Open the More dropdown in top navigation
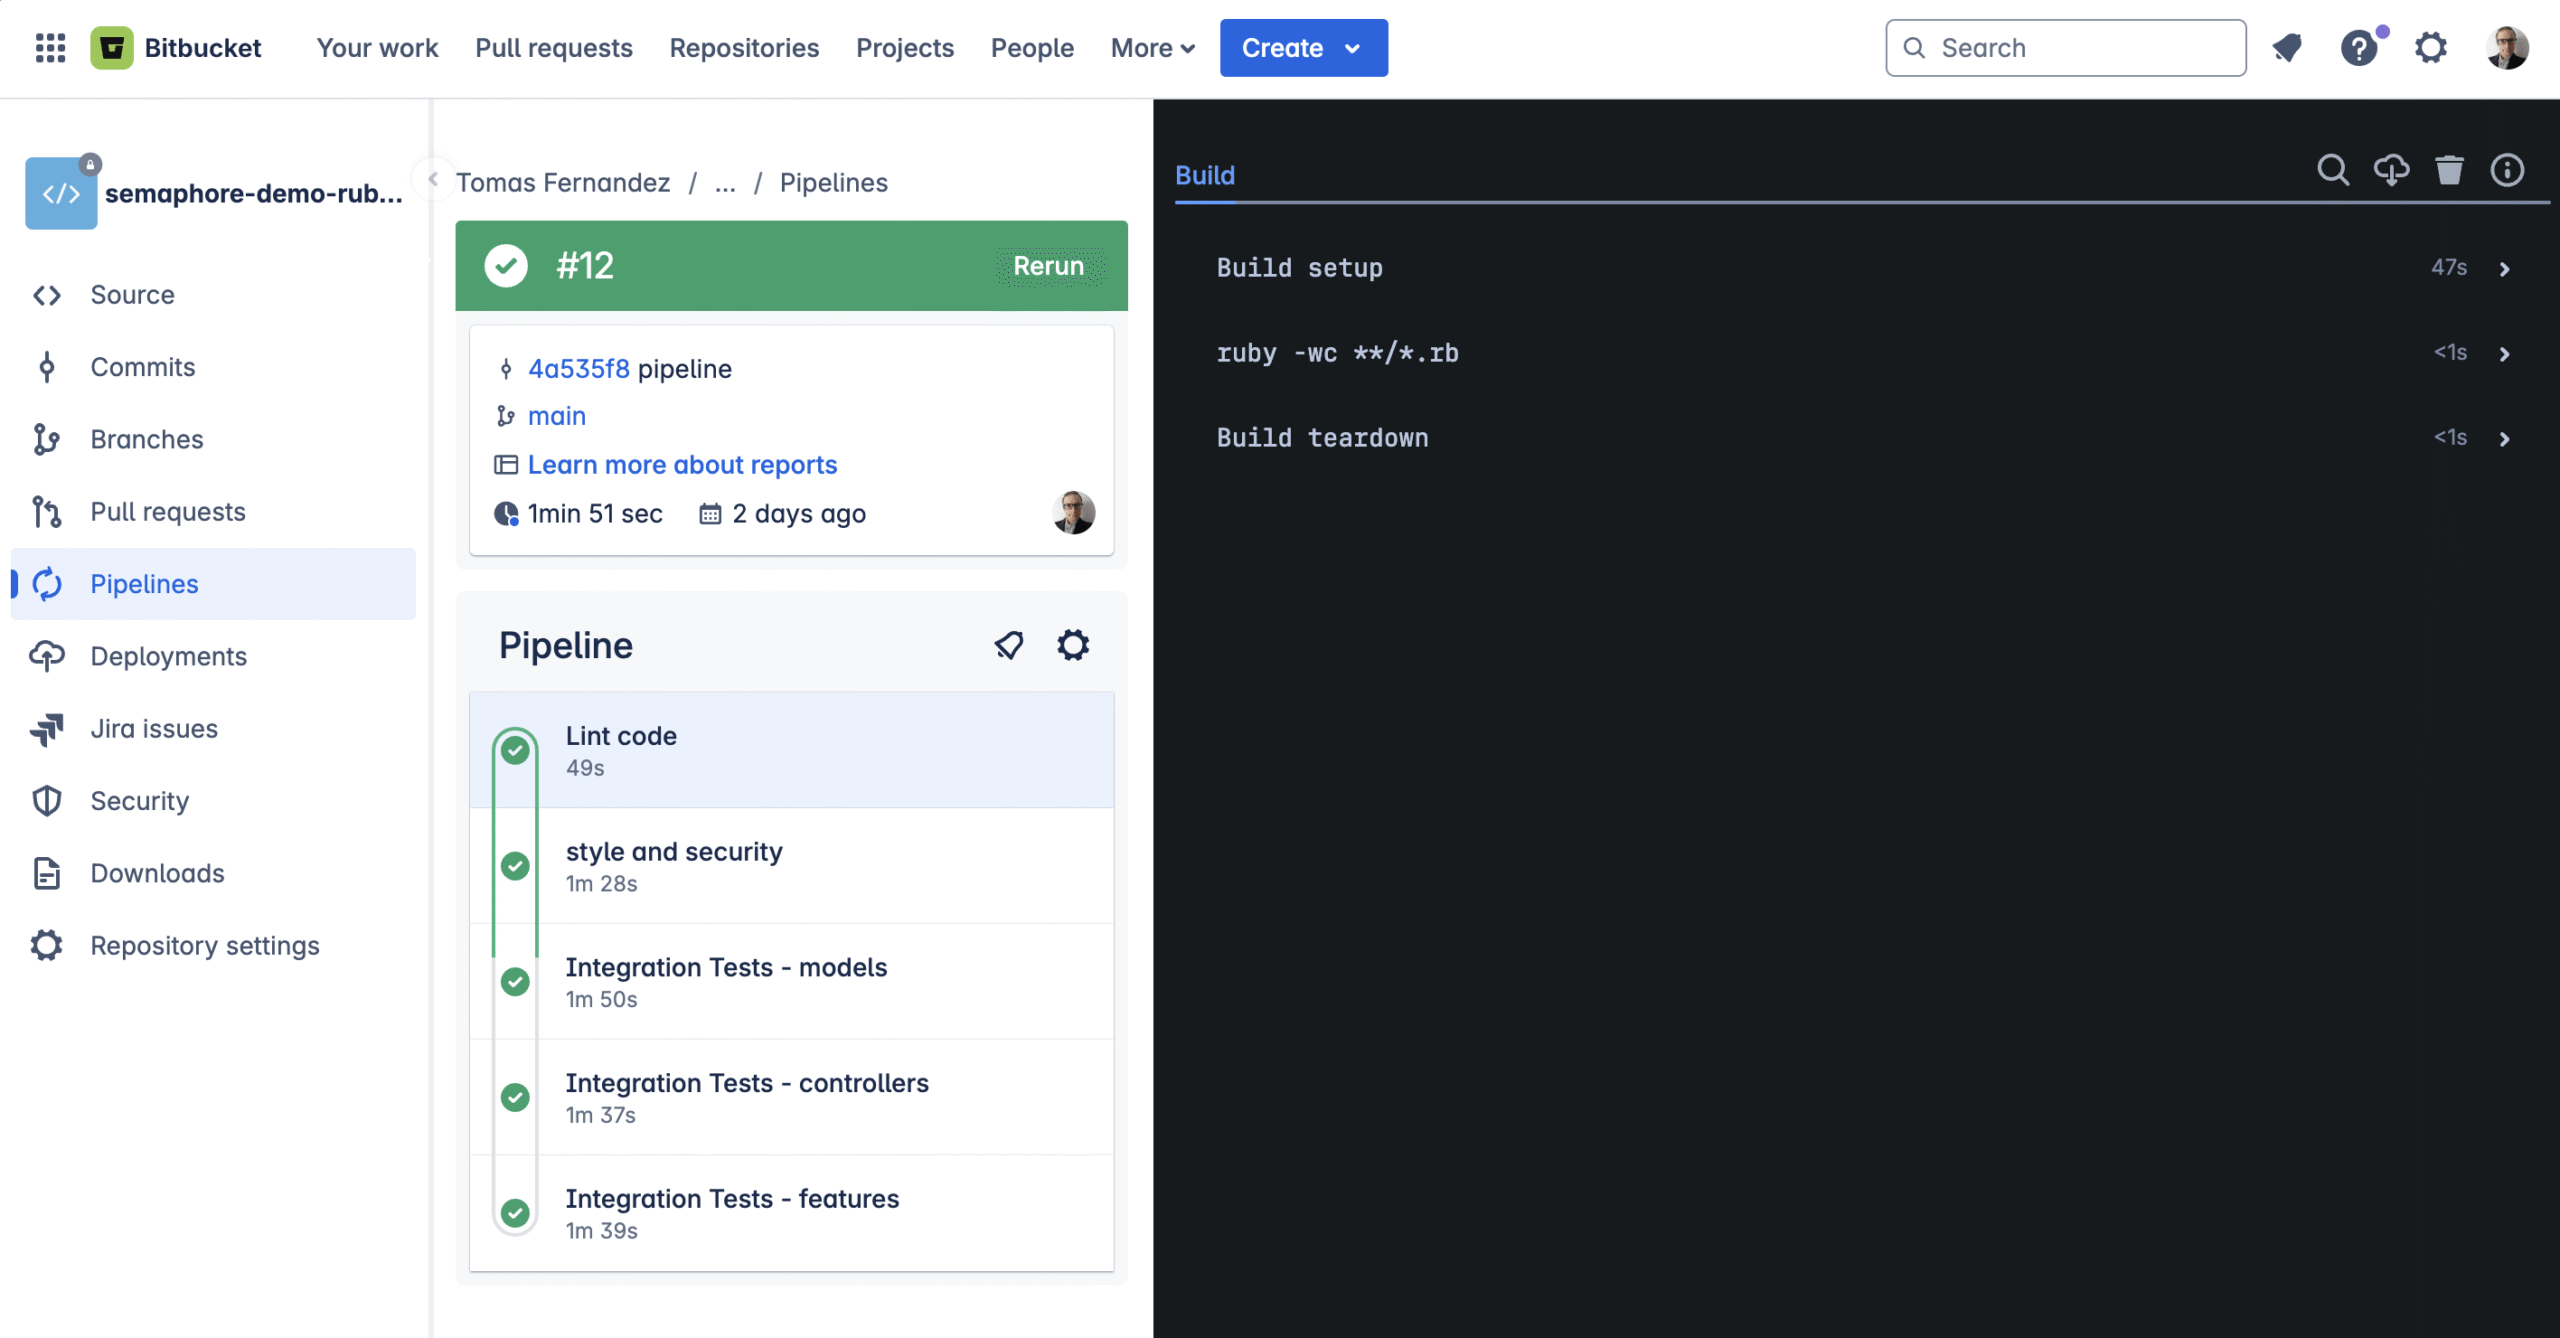 tap(1153, 48)
